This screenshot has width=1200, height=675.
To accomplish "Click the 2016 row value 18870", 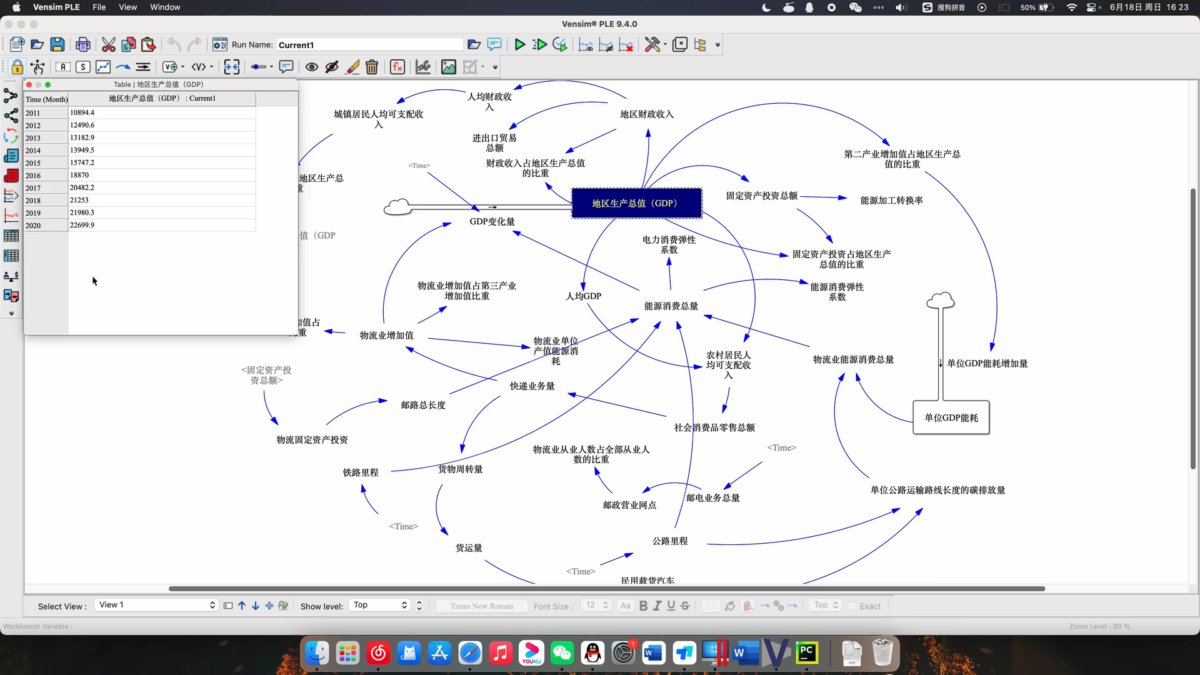I will [161, 174].
